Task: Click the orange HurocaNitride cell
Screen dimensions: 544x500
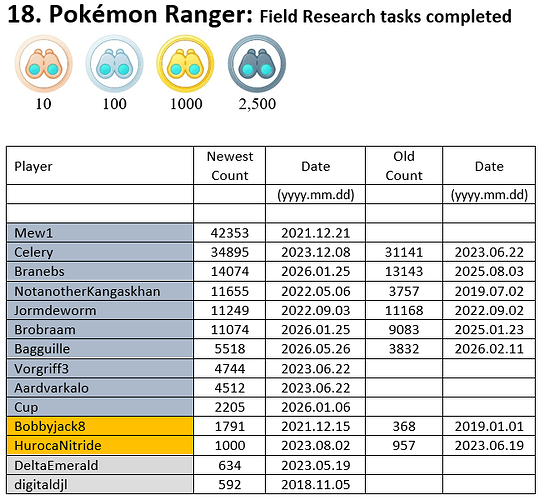Action: click(100, 446)
